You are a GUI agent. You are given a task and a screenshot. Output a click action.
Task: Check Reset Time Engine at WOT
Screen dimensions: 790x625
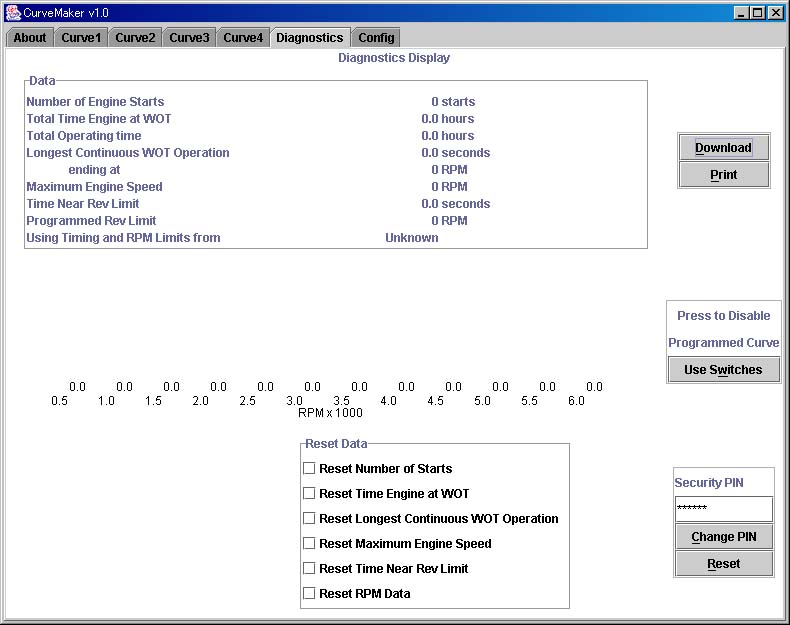[309, 493]
